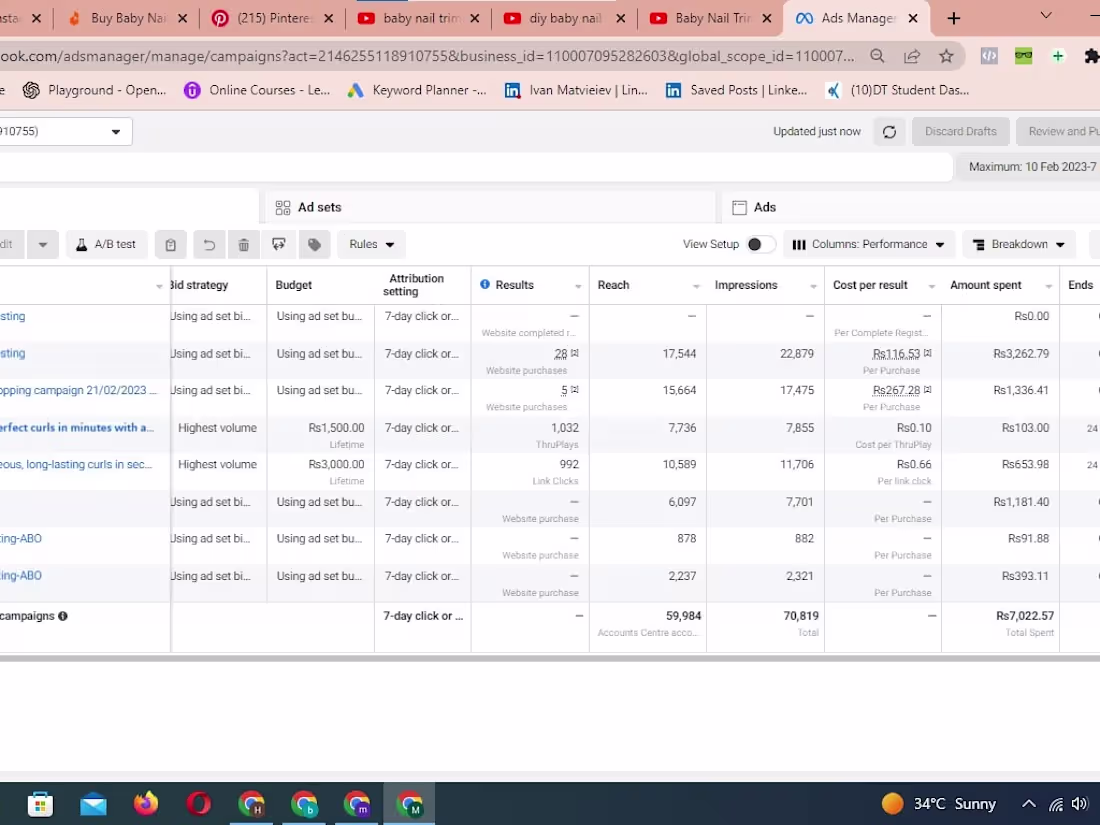Viewport: 1100px width, 825px height.
Task: Open the shopping campaign 21/02/2023 link
Action: click(79, 390)
